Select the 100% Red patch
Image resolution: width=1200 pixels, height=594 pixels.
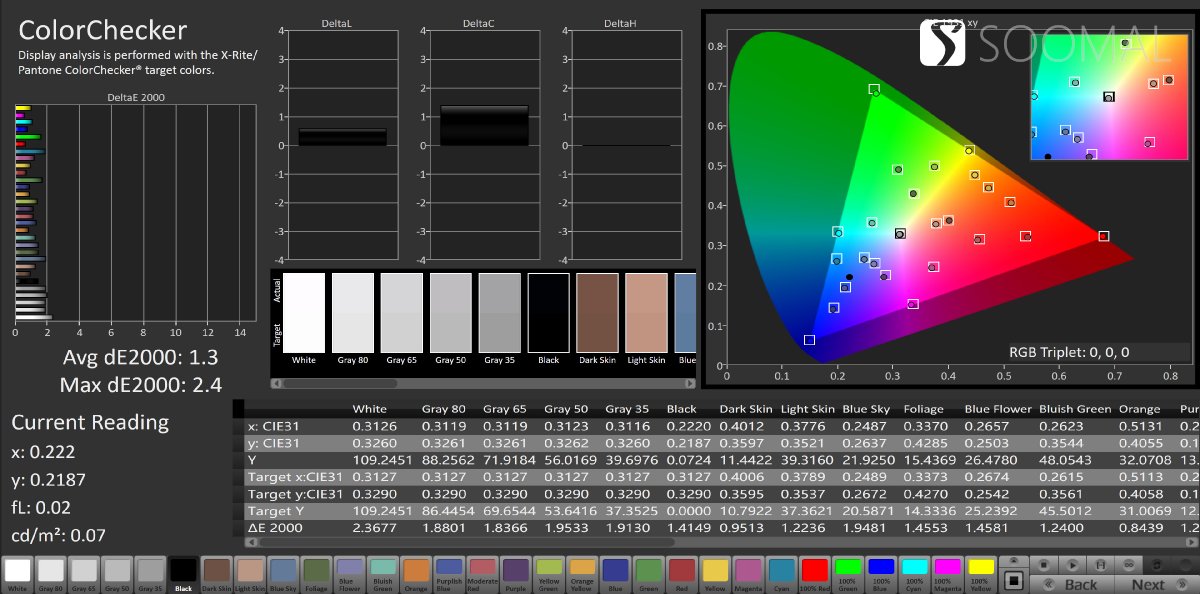tap(817, 570)
